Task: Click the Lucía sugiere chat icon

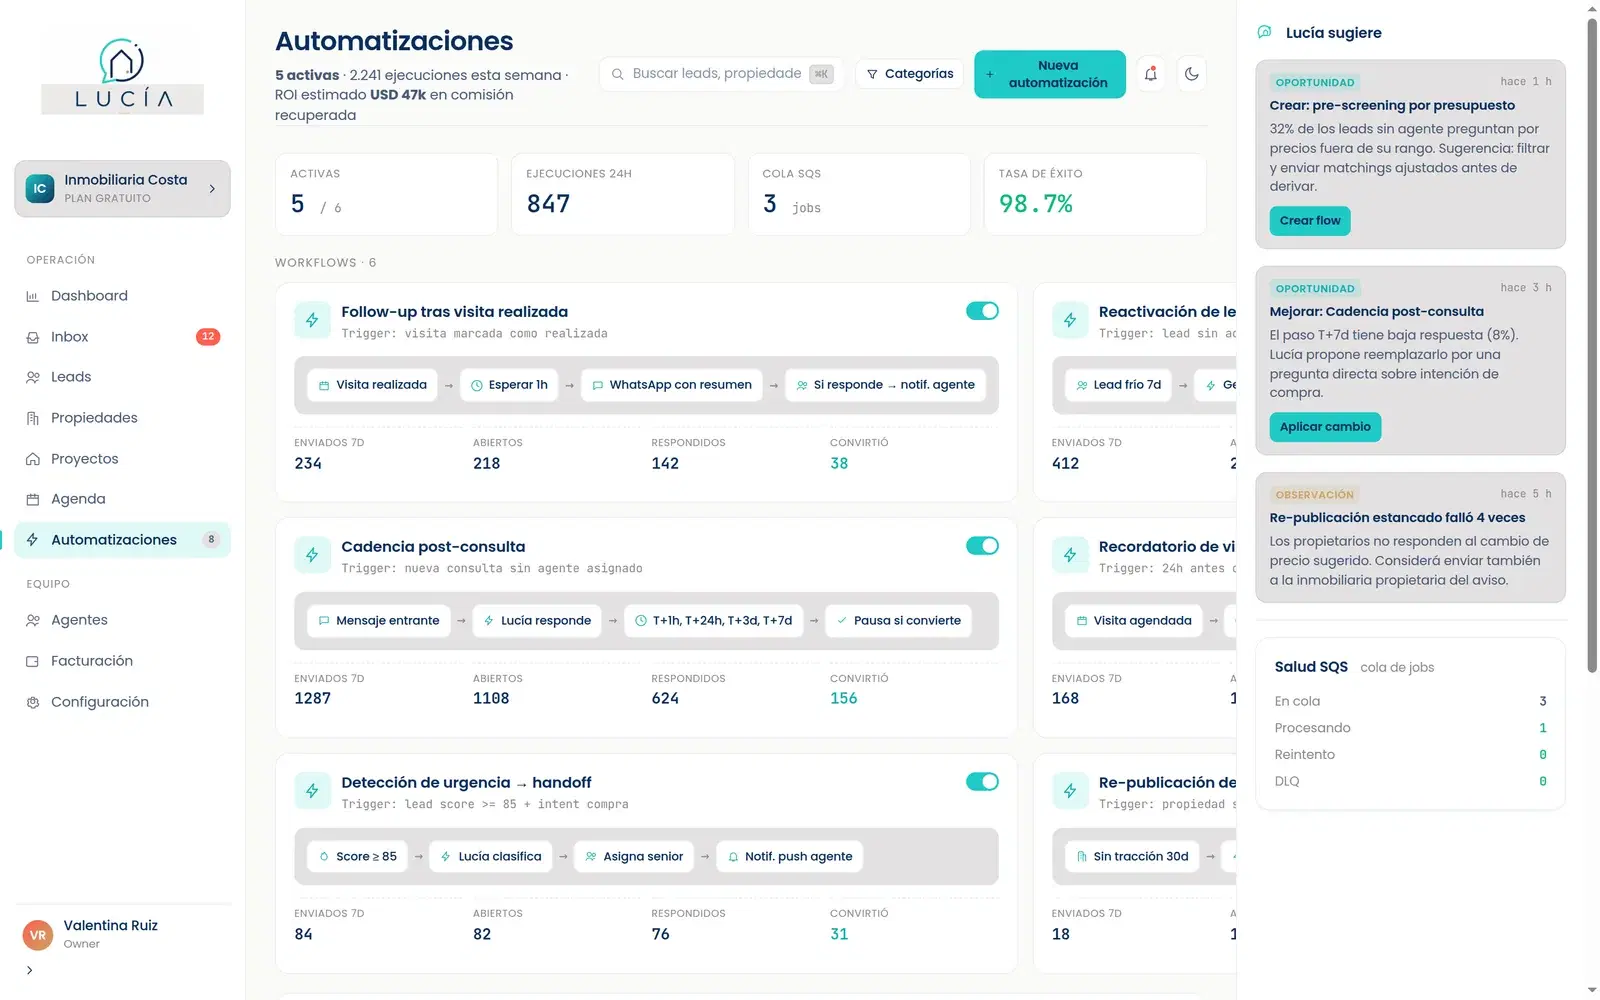Action: click(x=1265, y=32)
